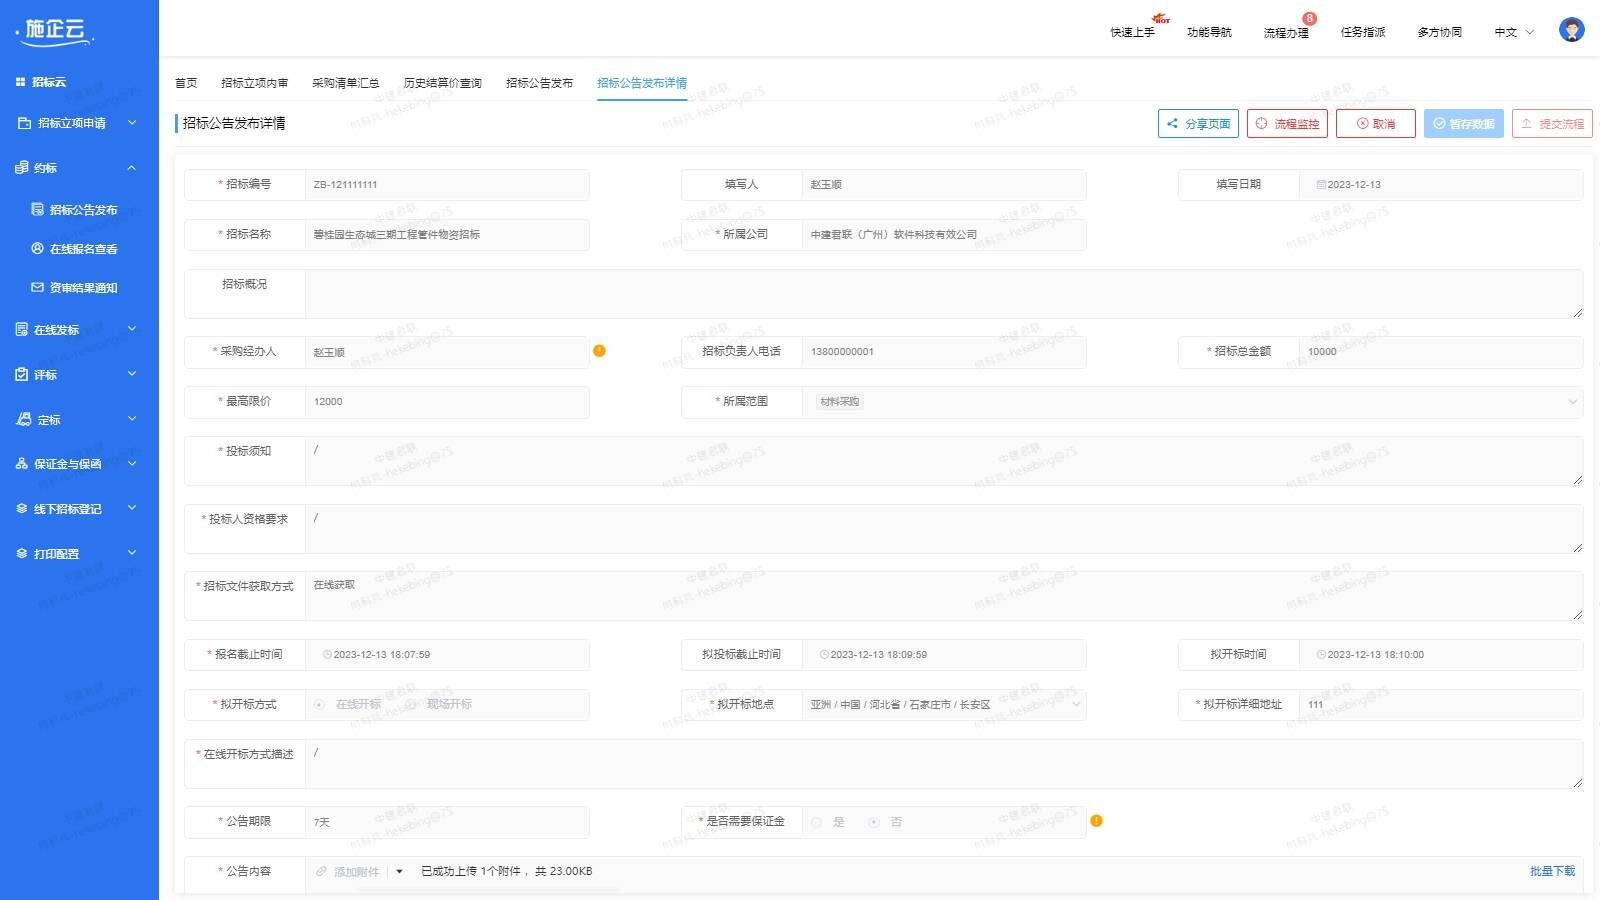Click the 流程监控 button
The image size is (1600, 900).
click(1287, 124)
